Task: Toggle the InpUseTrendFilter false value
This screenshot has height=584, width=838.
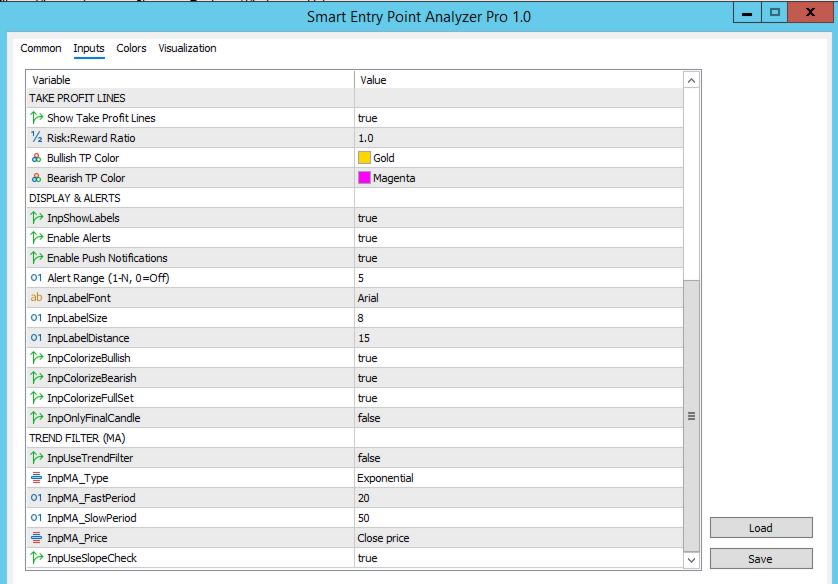Action: pyautogui.click(x=518, y=458)
